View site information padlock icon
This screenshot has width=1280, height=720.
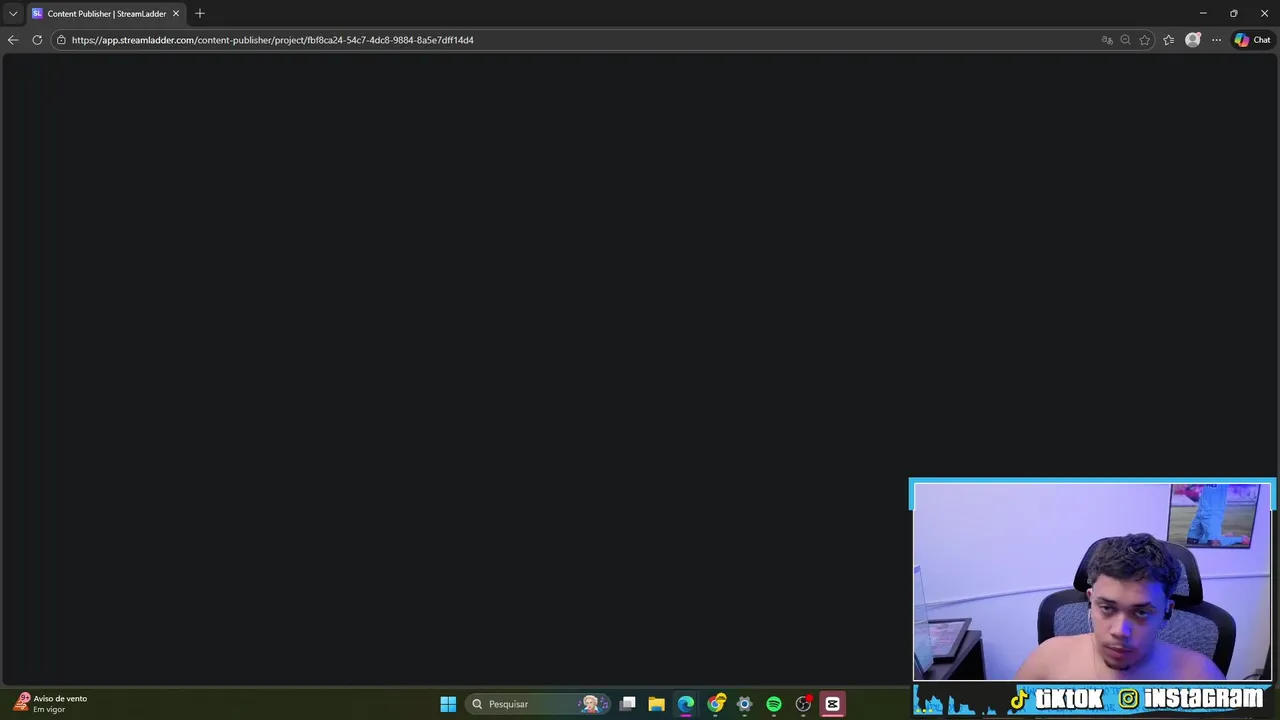click(61, 40)
